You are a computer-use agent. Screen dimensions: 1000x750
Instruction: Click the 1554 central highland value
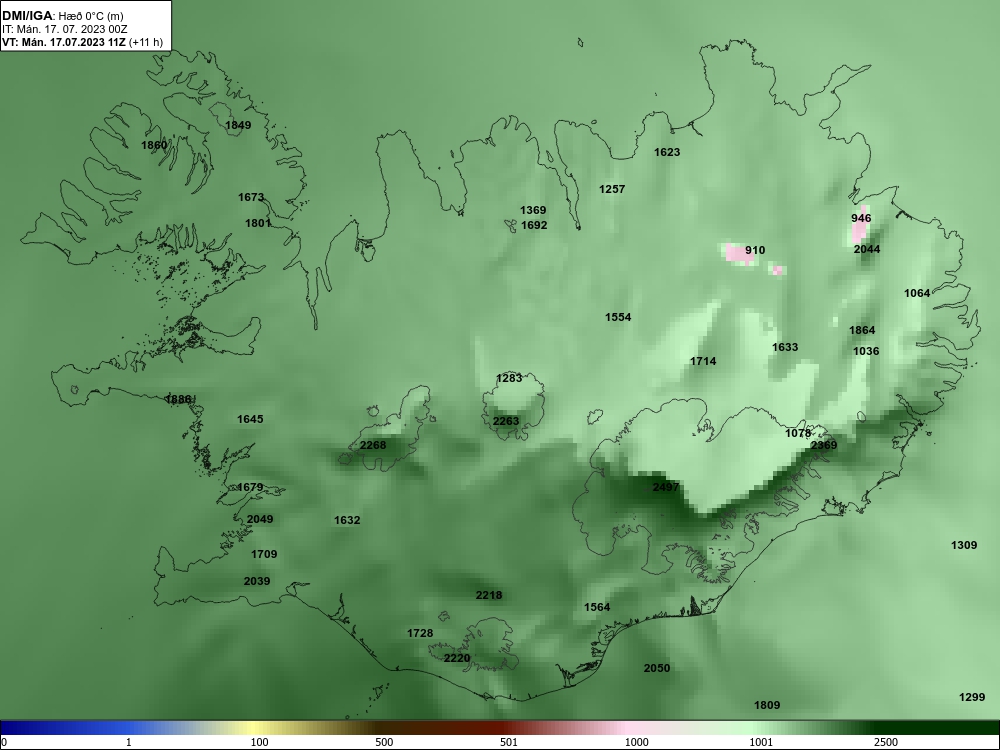(618, 318)
